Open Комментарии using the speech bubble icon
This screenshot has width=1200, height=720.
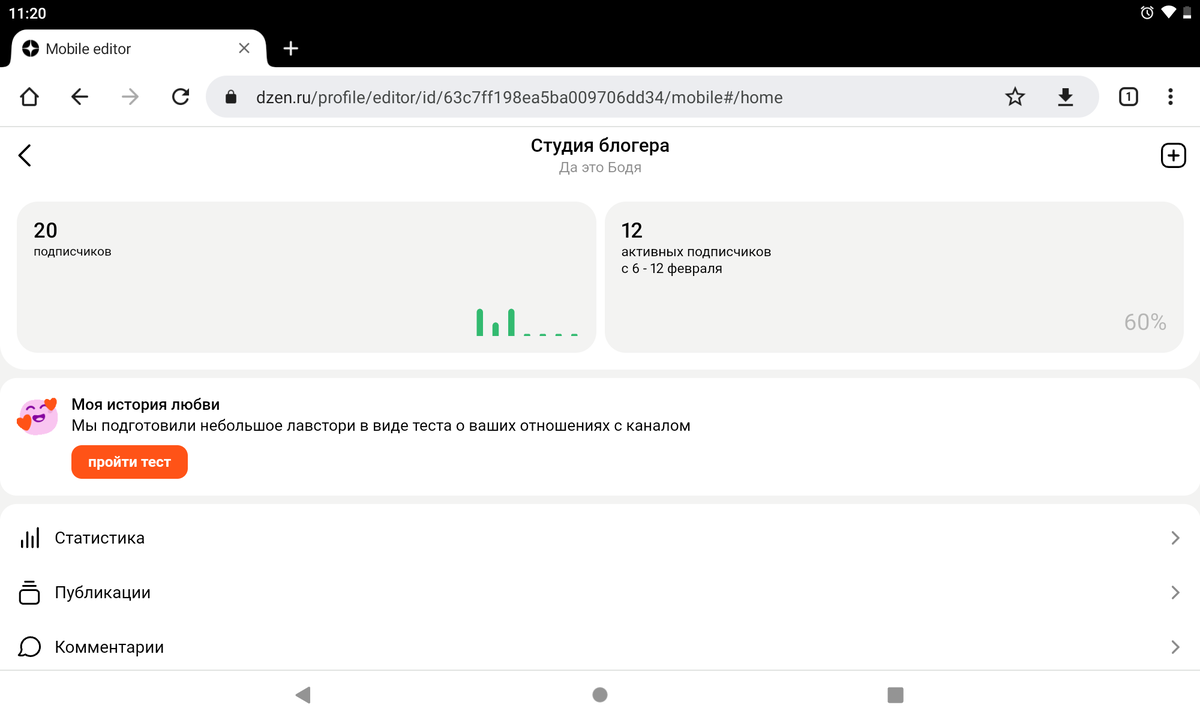click(29, 647)
